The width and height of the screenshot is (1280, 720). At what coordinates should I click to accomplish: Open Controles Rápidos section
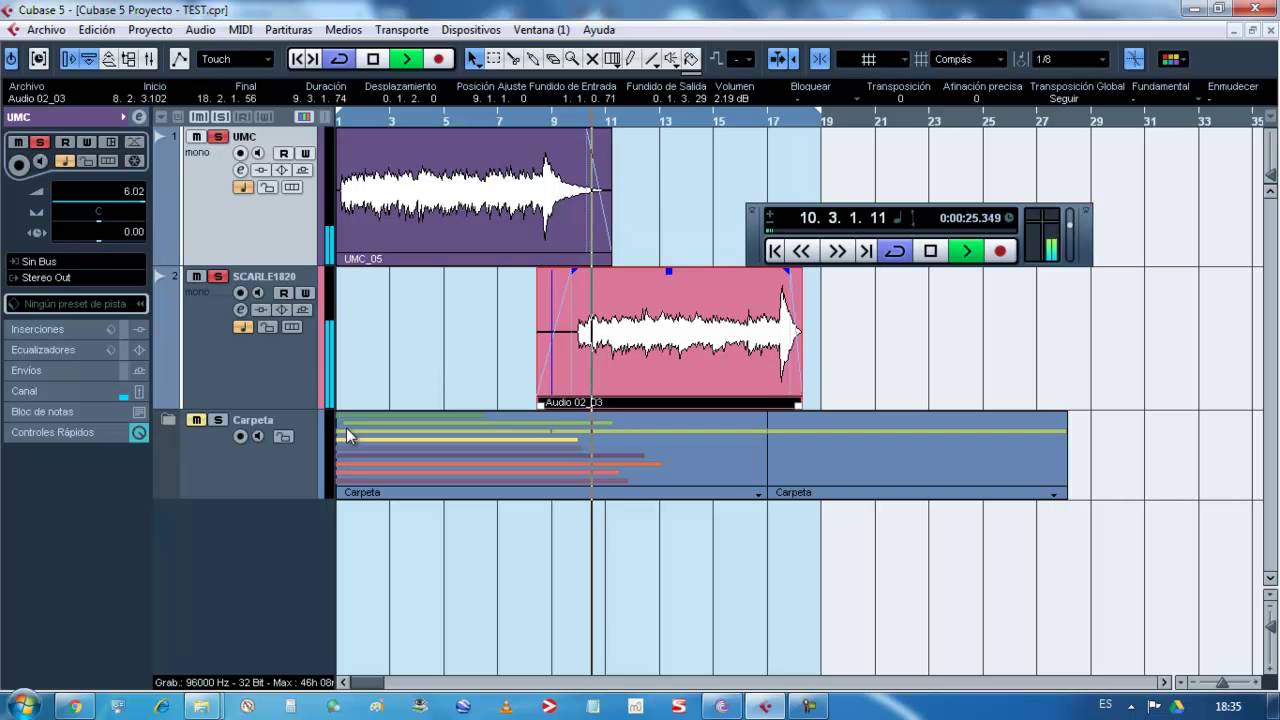(76, 432)
